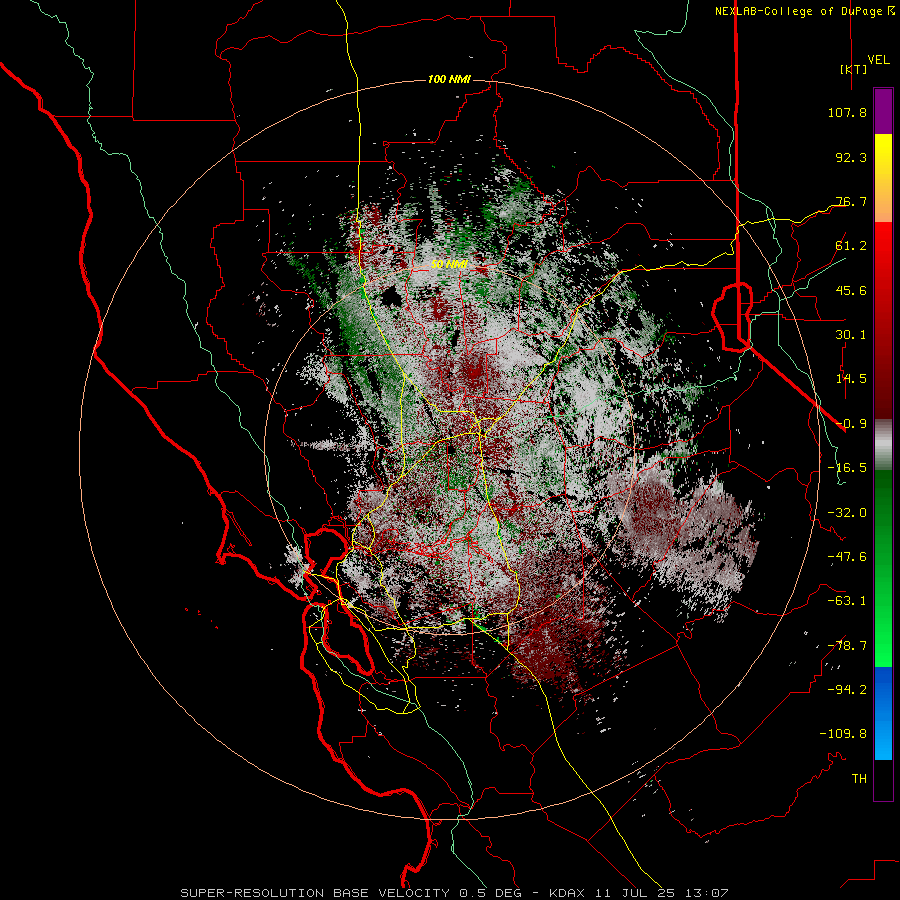
Task: Select the -94.2 velocity scale value
Action: (x=847, y=690)
